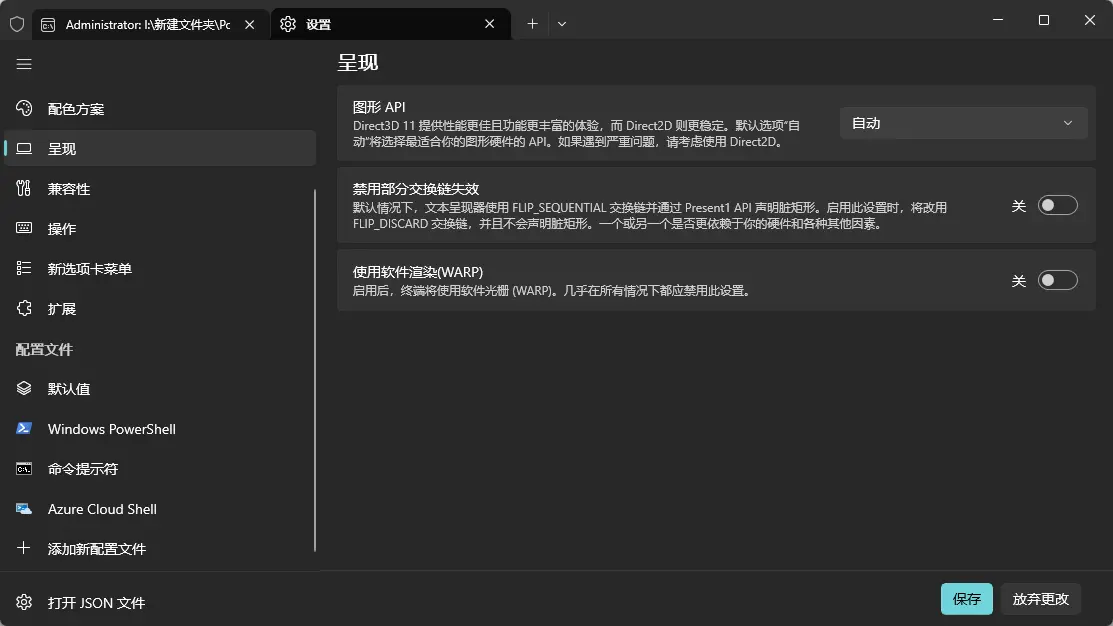Click 打开 JSON 文件

160,602
